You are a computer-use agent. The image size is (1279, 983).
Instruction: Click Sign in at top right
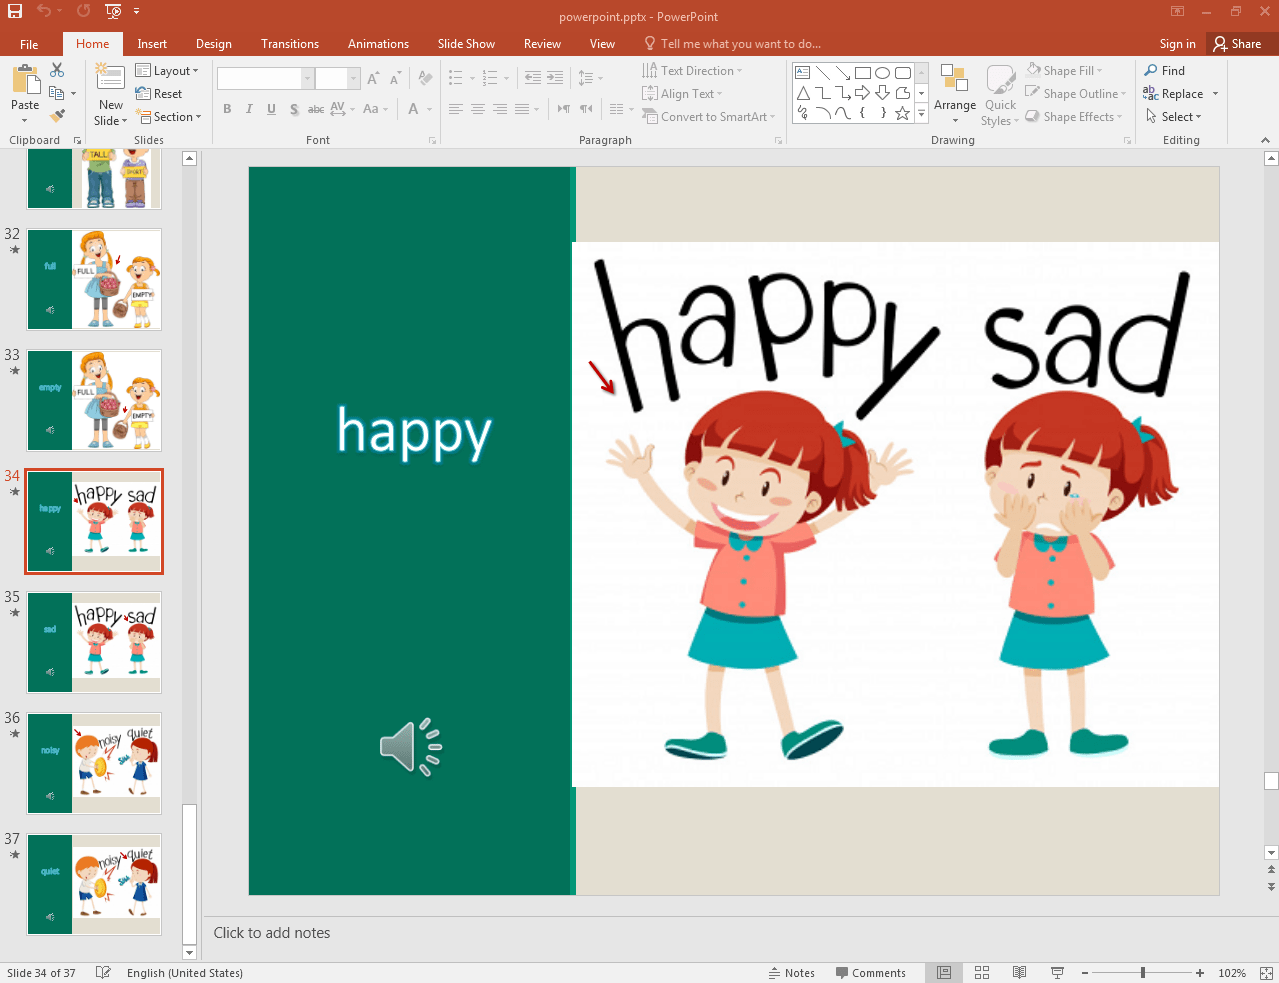(x=1177, y=44)
